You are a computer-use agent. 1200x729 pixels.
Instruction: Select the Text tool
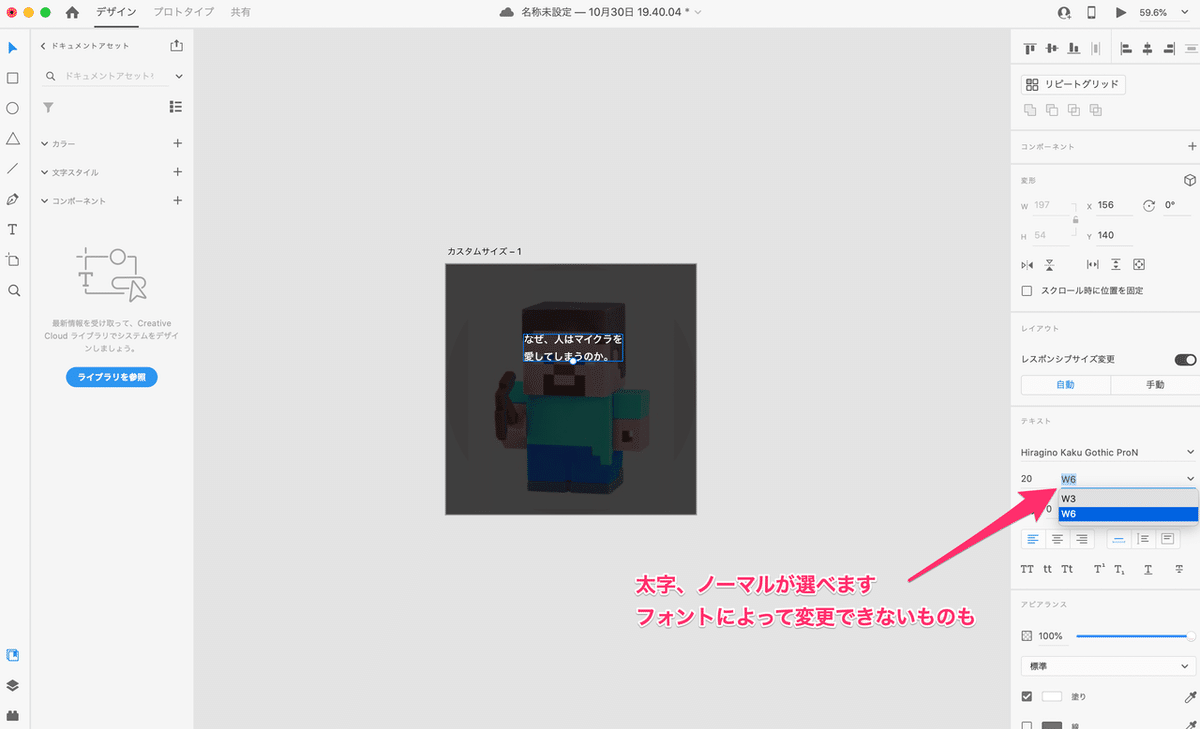(12, 228)
